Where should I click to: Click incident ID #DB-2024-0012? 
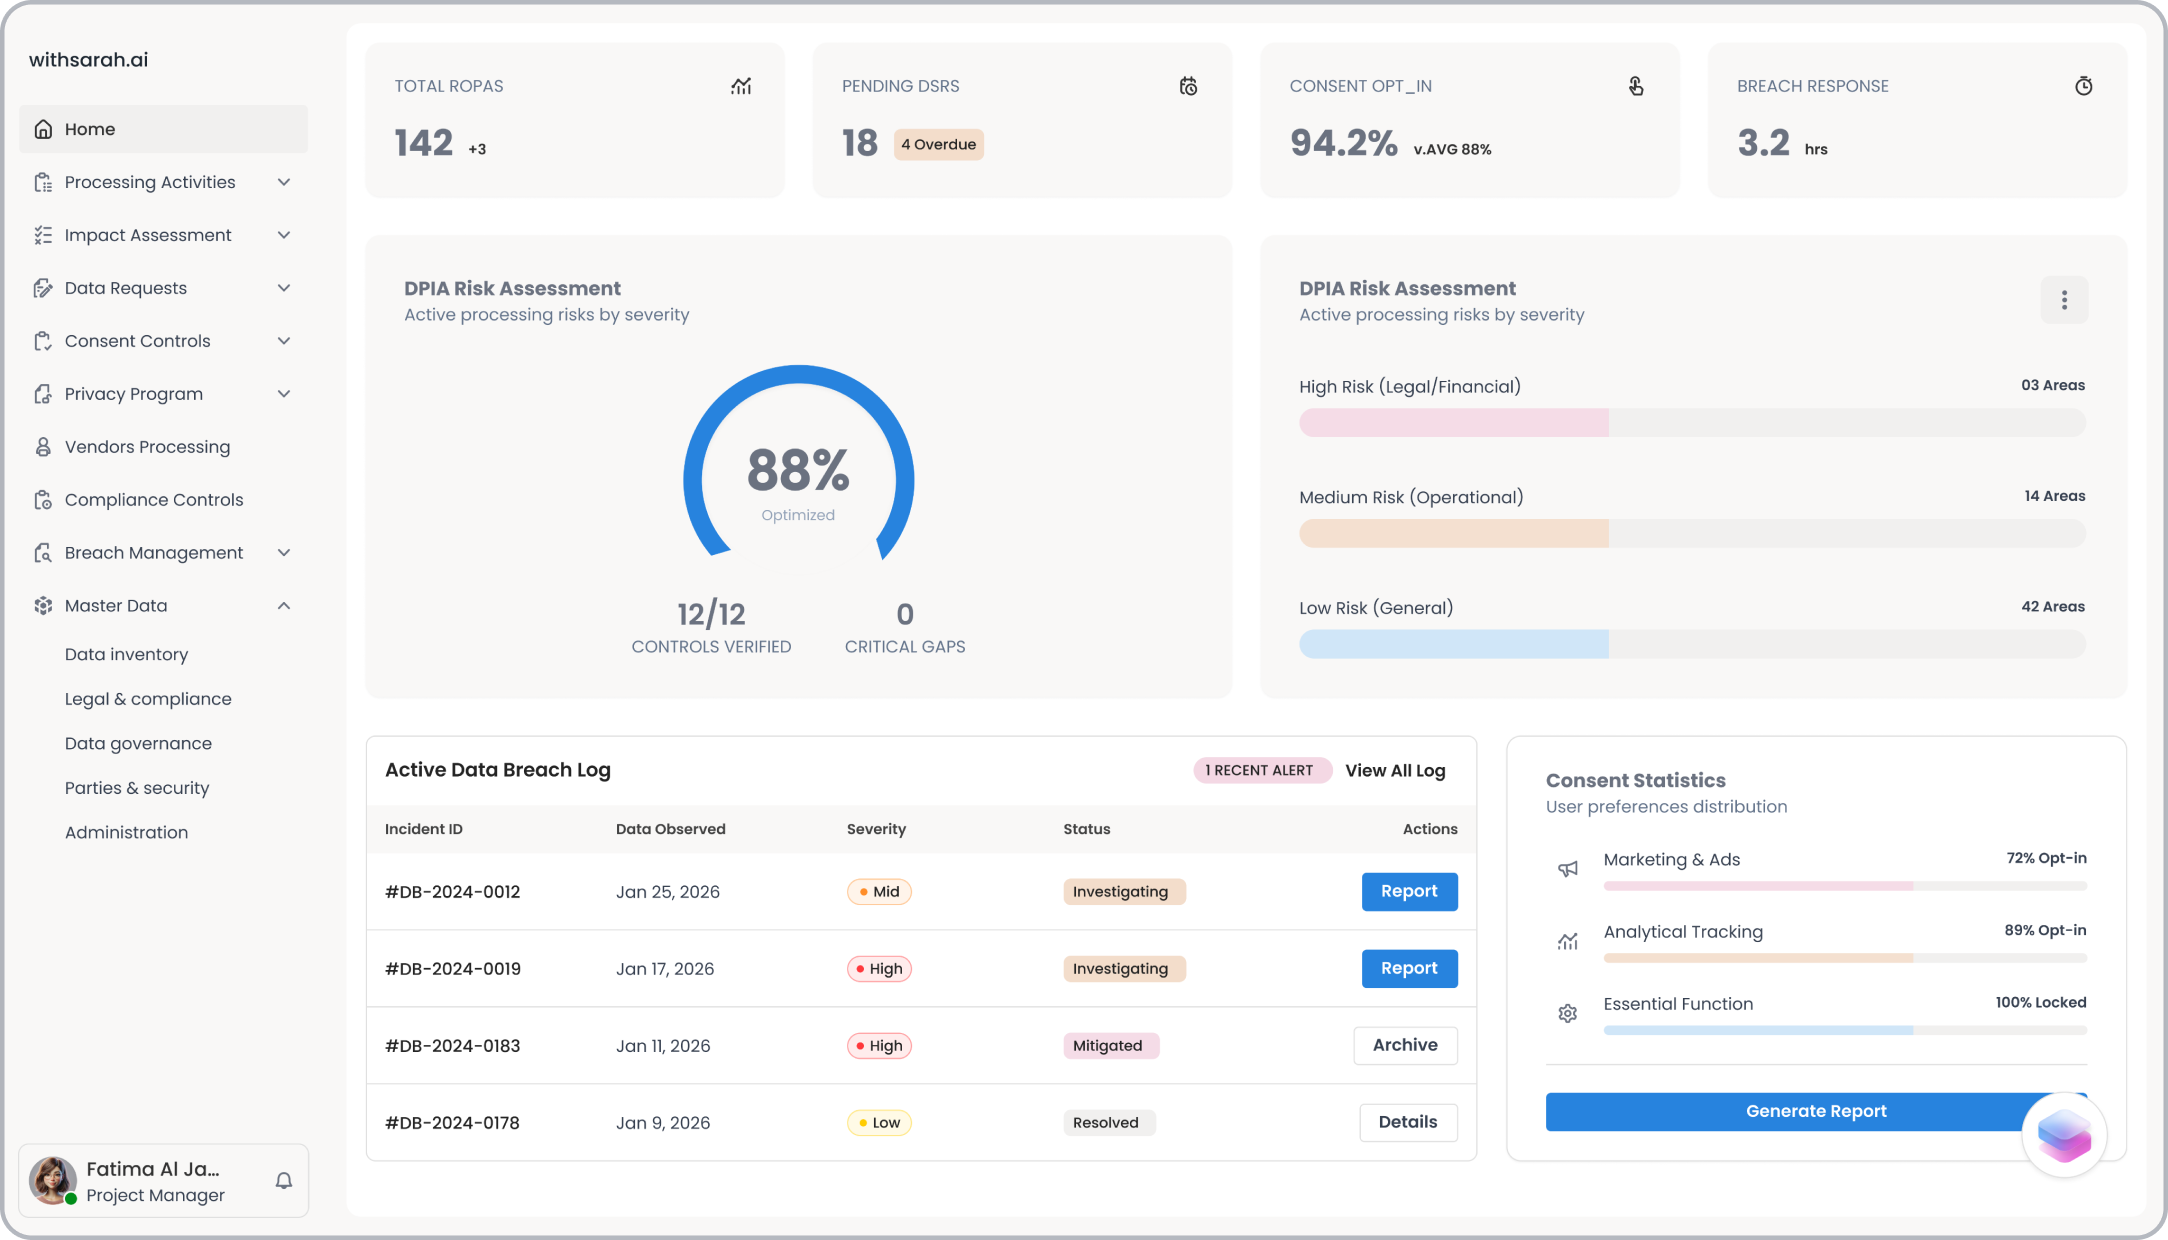click(x=452, y=892)
